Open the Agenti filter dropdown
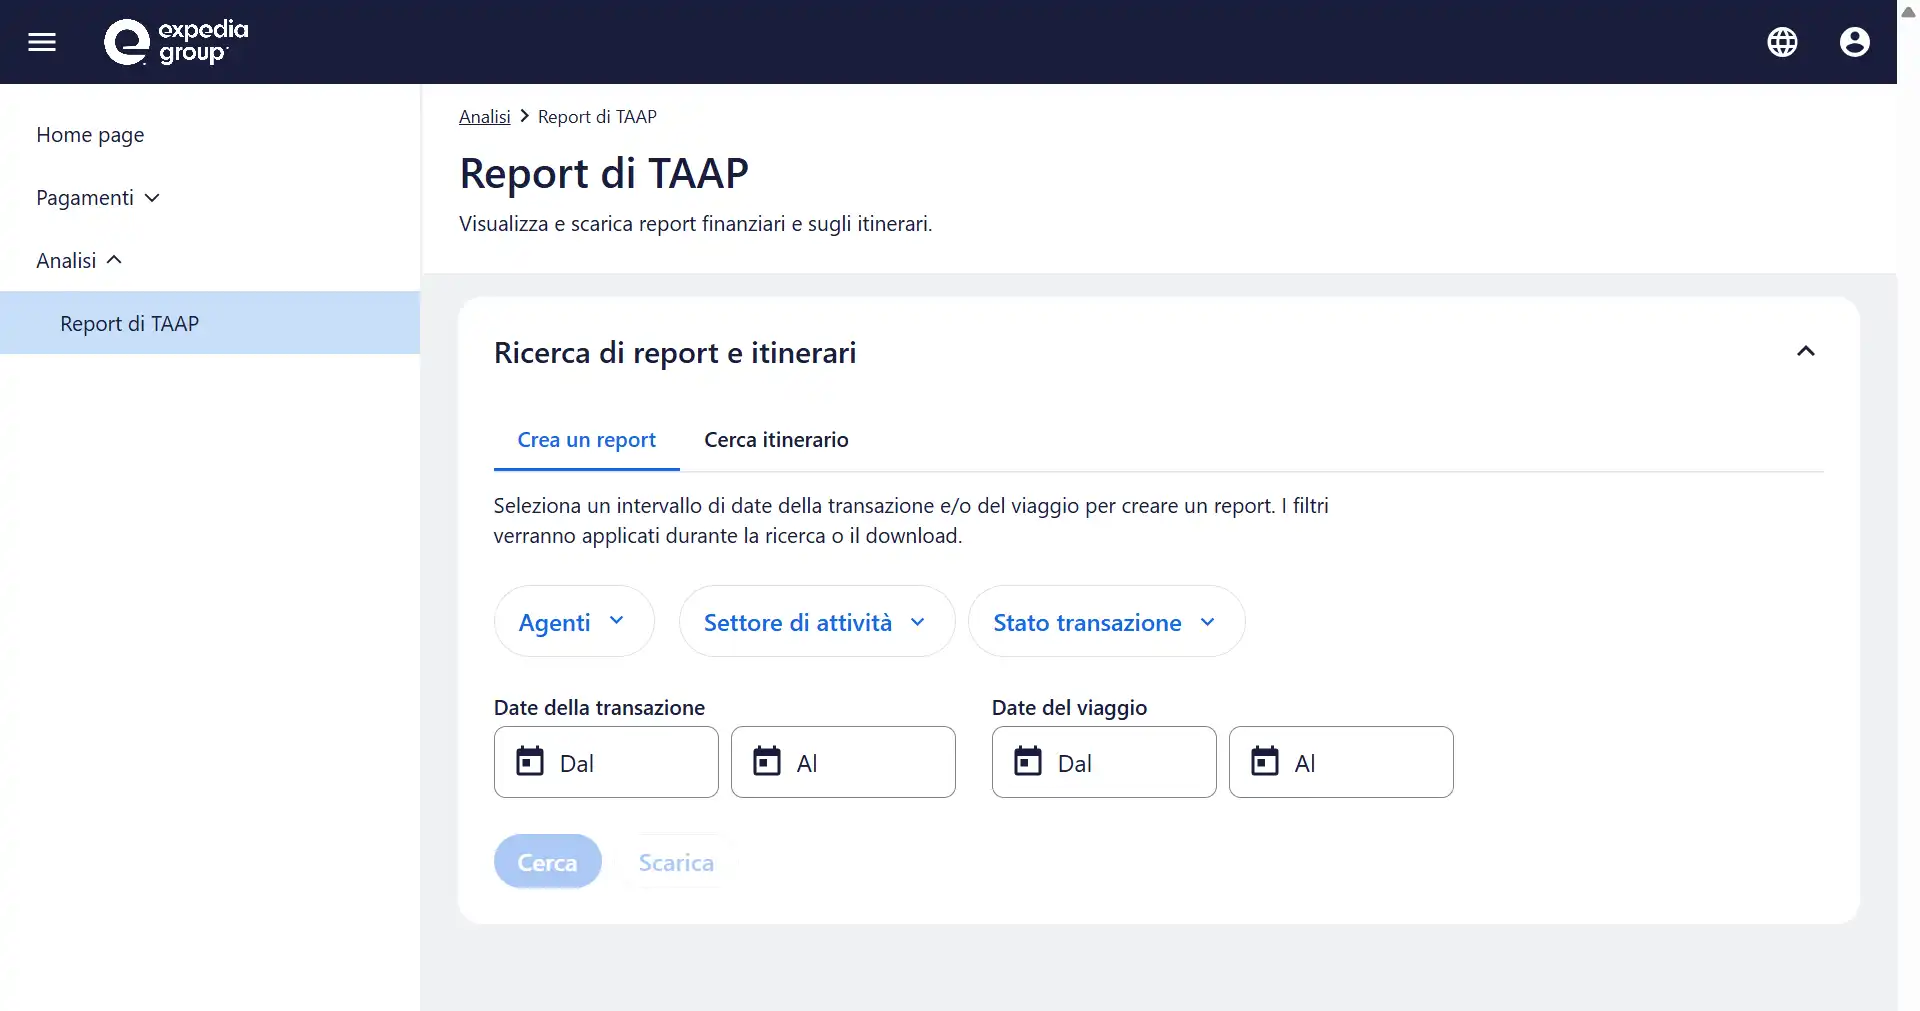The image size is (1920, 1011). click(573, 622)
